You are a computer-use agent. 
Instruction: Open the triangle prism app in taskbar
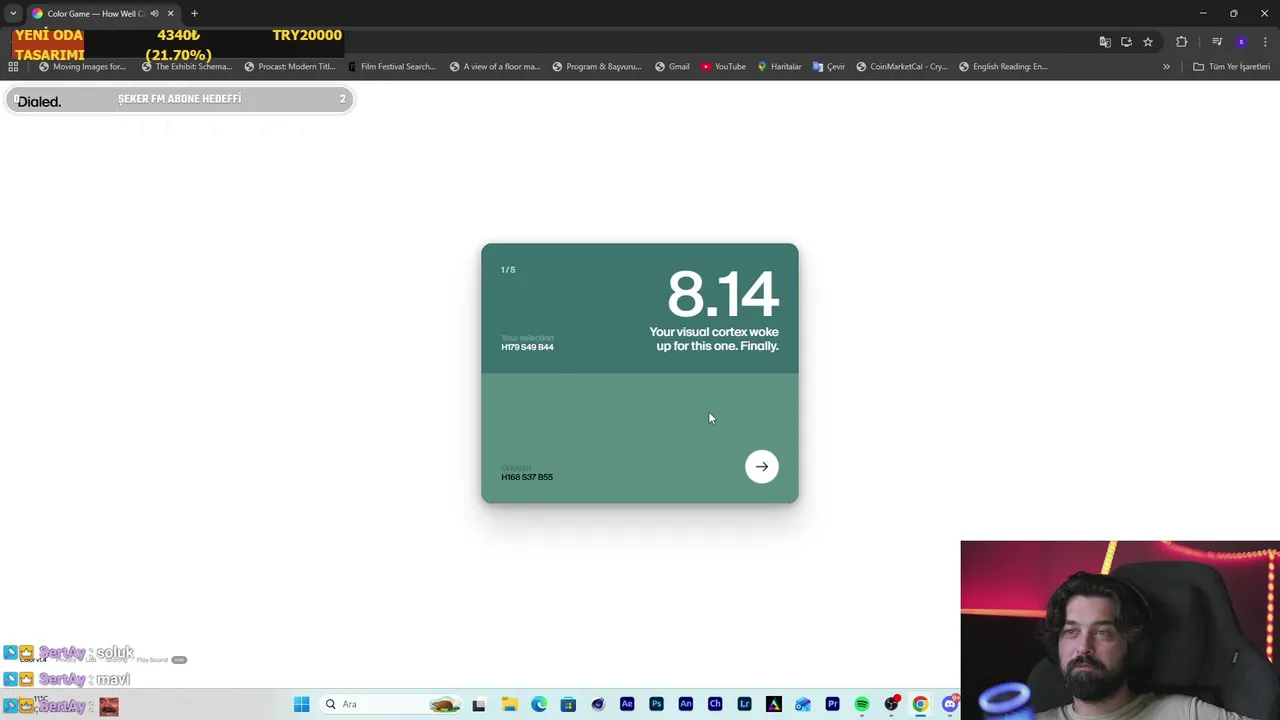click(774, 705)
